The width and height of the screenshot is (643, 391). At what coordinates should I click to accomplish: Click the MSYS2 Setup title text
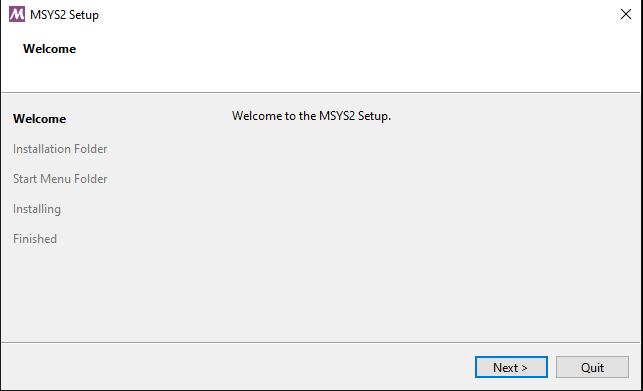point(64,15)
